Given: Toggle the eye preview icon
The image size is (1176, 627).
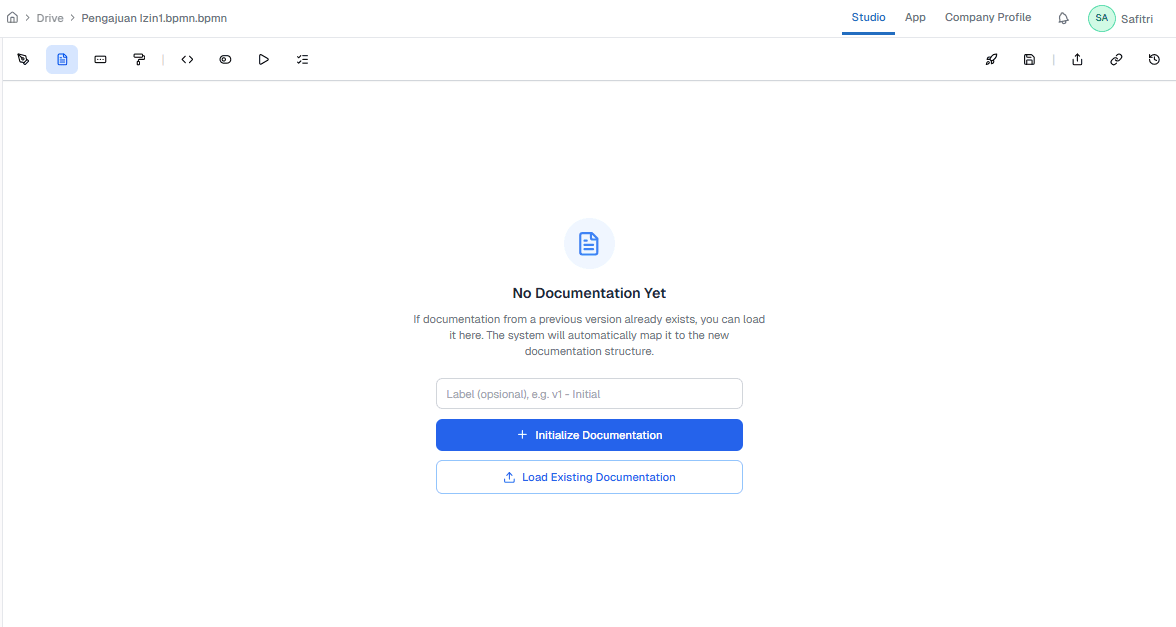Looking at the screenshot, I should 225,59.
